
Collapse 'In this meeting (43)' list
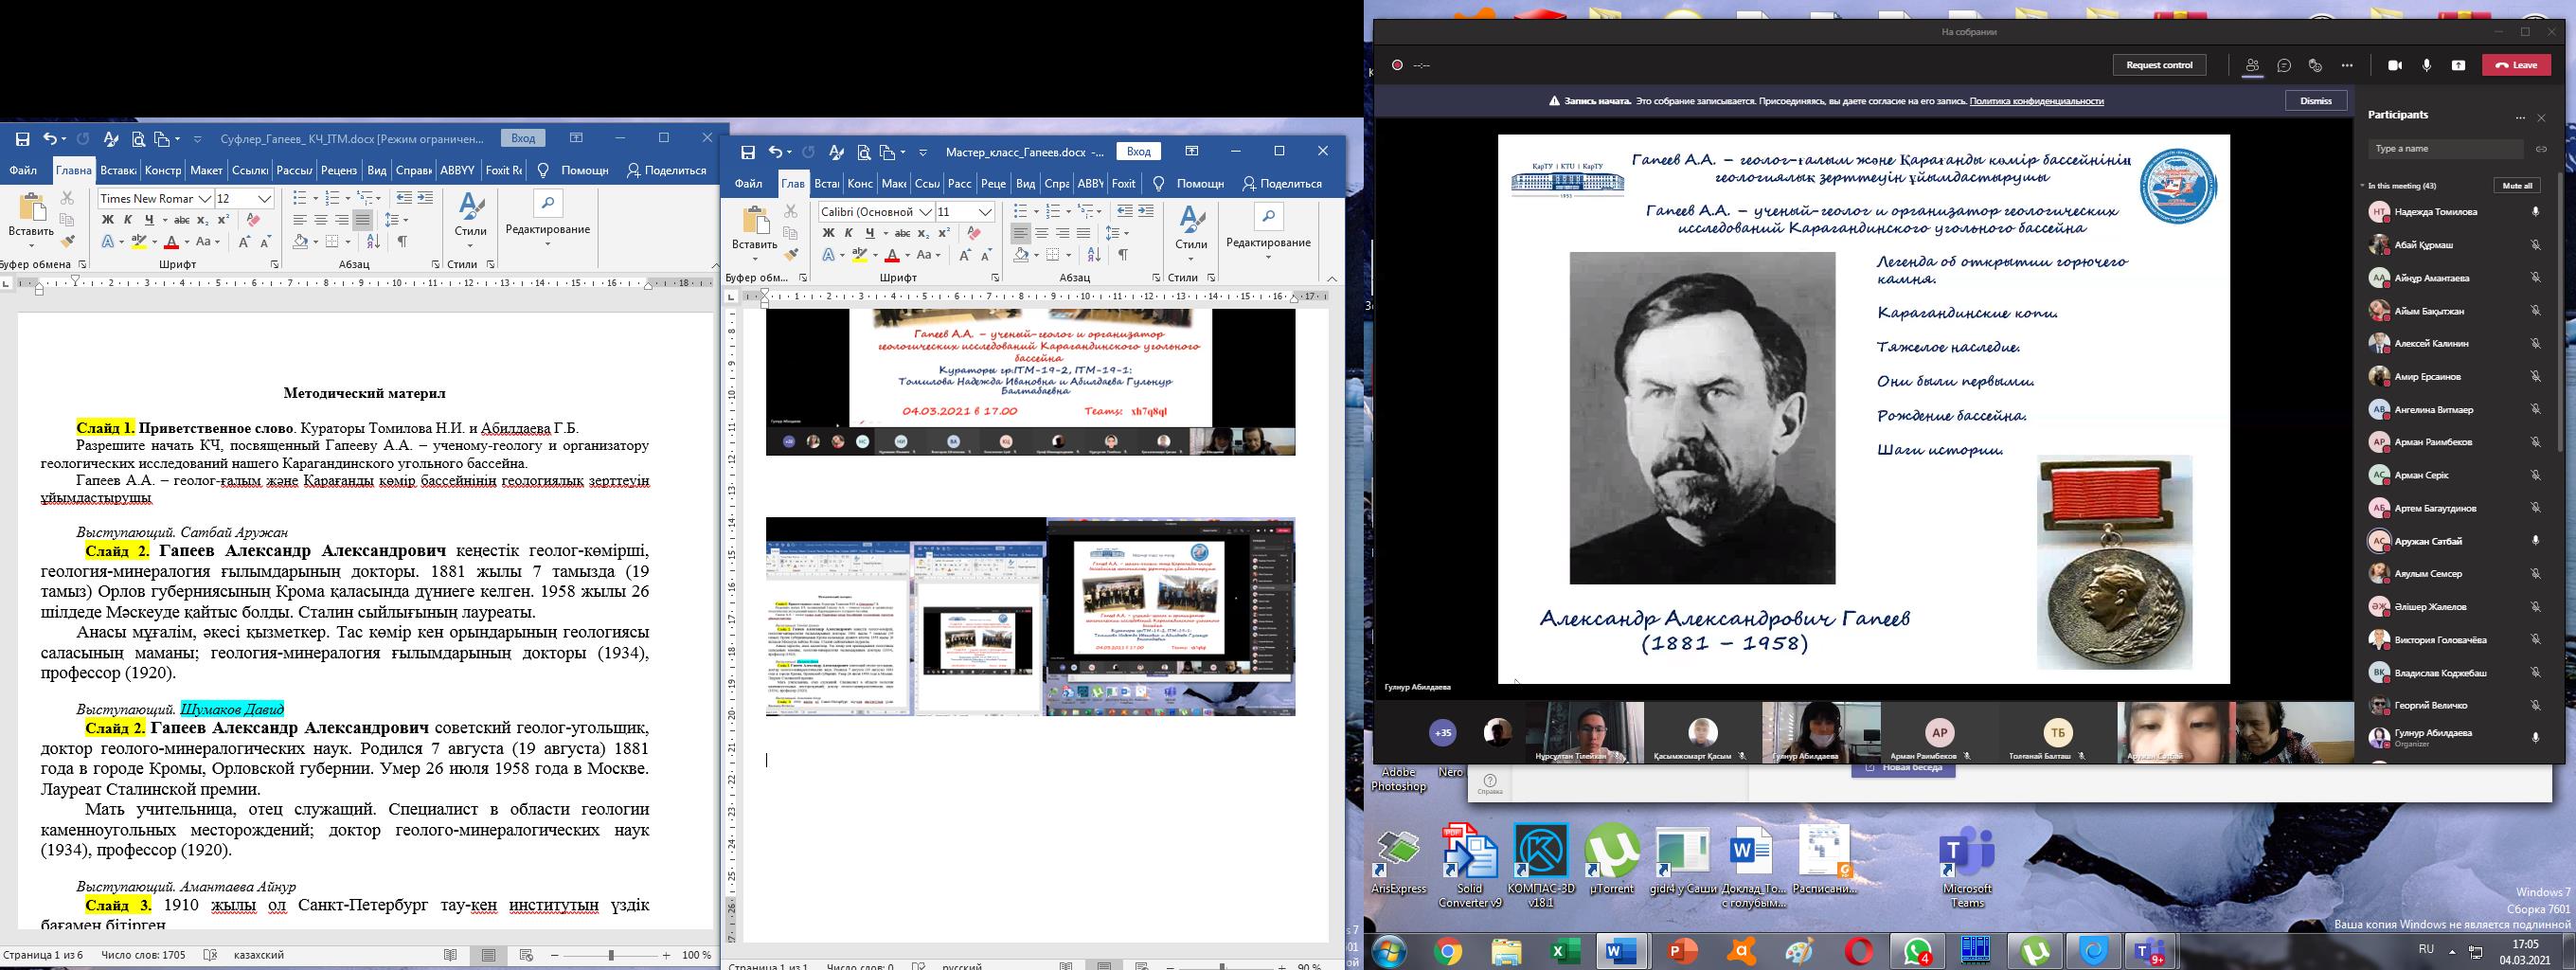(x=2363, y=186)
